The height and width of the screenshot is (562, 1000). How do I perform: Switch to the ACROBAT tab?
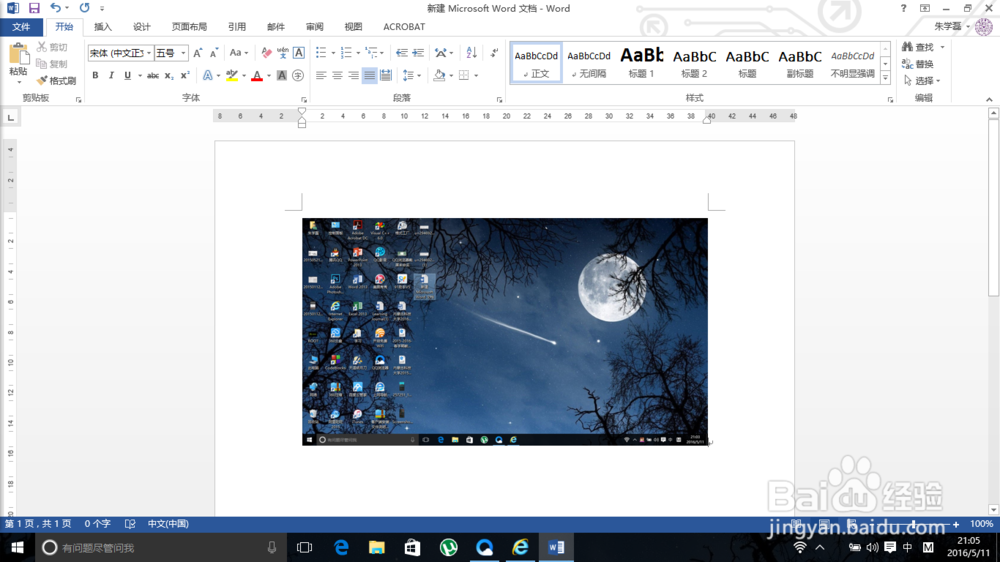point(404,27)
